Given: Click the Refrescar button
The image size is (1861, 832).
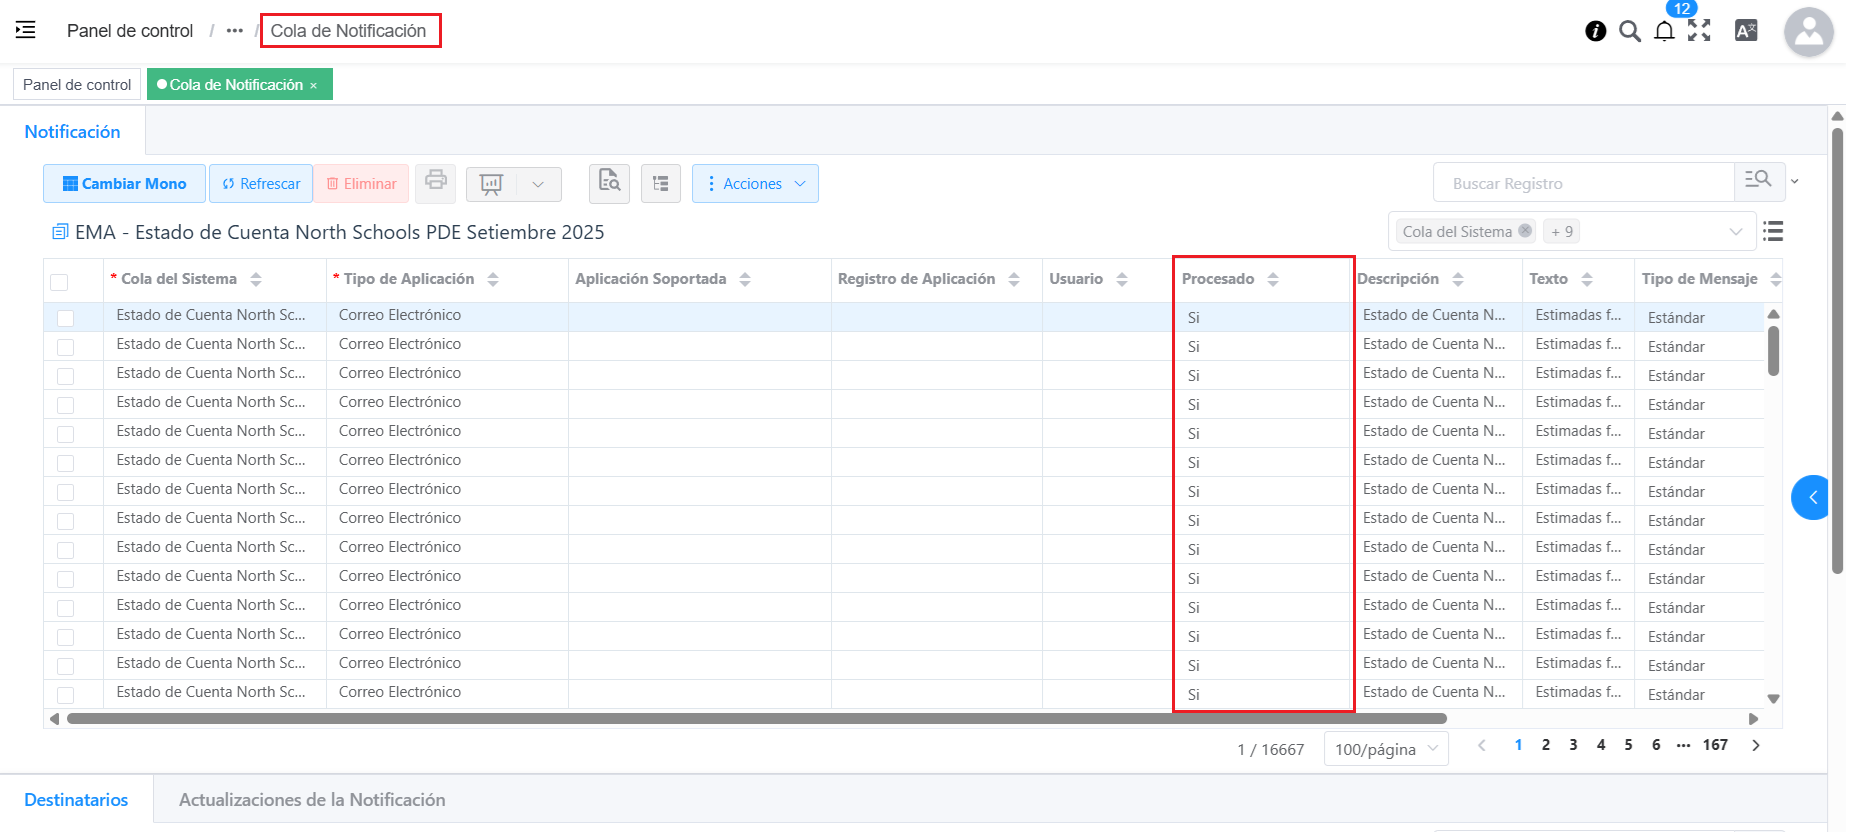Looking at the screenshot, I should point(261,184).
